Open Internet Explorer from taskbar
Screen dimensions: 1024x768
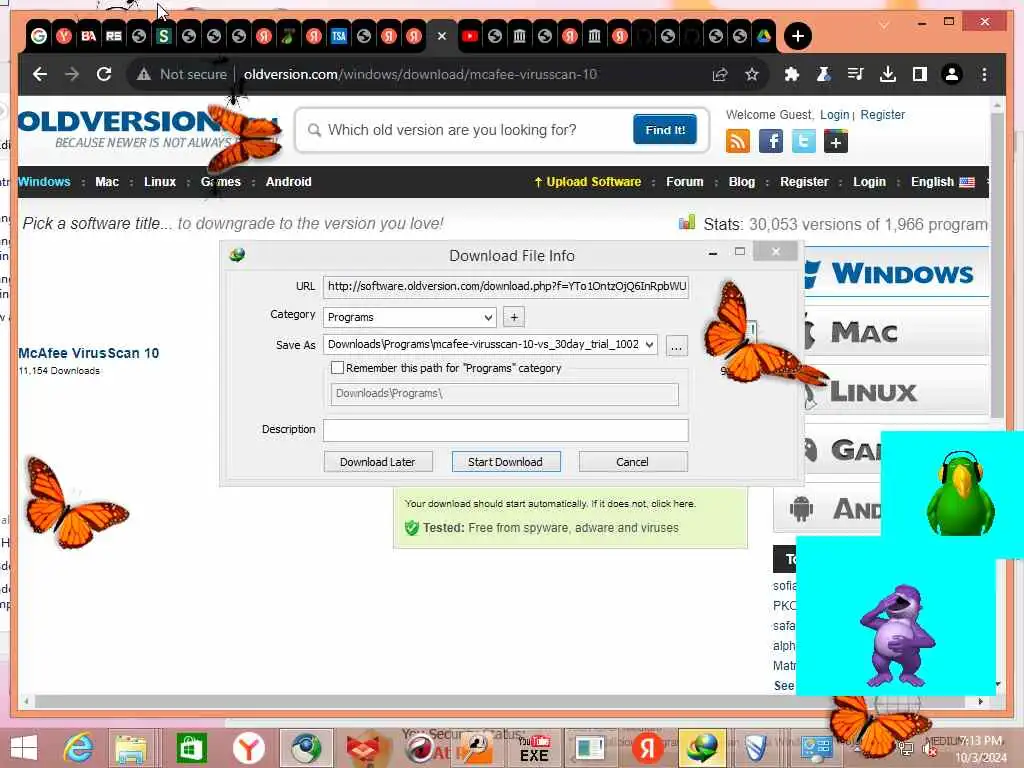point(78,748)
